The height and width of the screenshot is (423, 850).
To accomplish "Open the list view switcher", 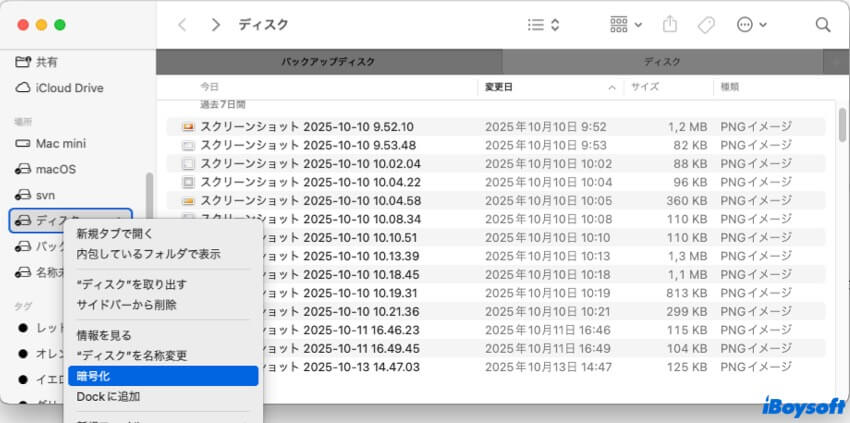I will tap(543, 25).
